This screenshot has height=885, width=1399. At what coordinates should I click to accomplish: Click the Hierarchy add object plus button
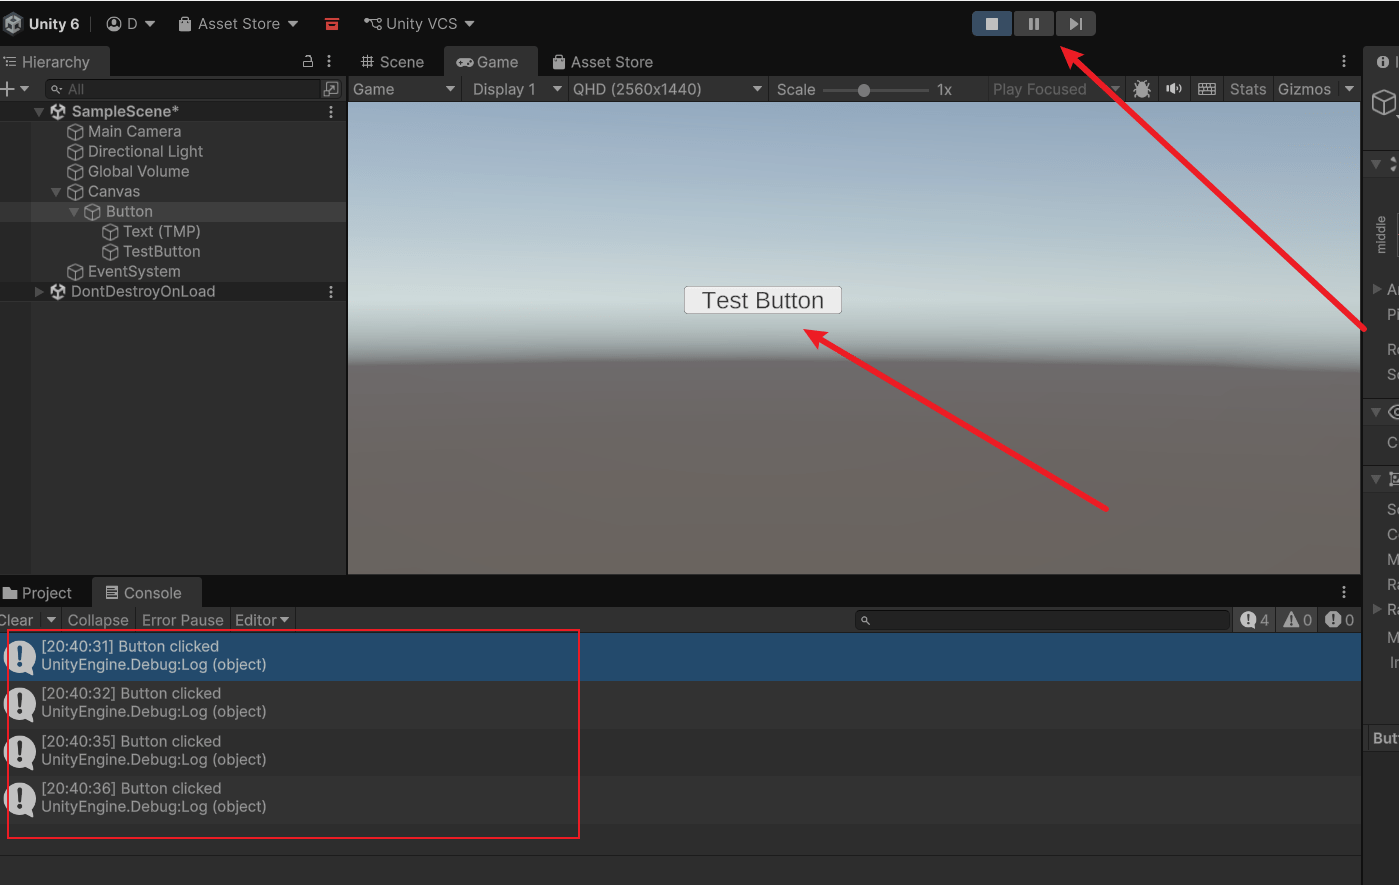(9, 89)
